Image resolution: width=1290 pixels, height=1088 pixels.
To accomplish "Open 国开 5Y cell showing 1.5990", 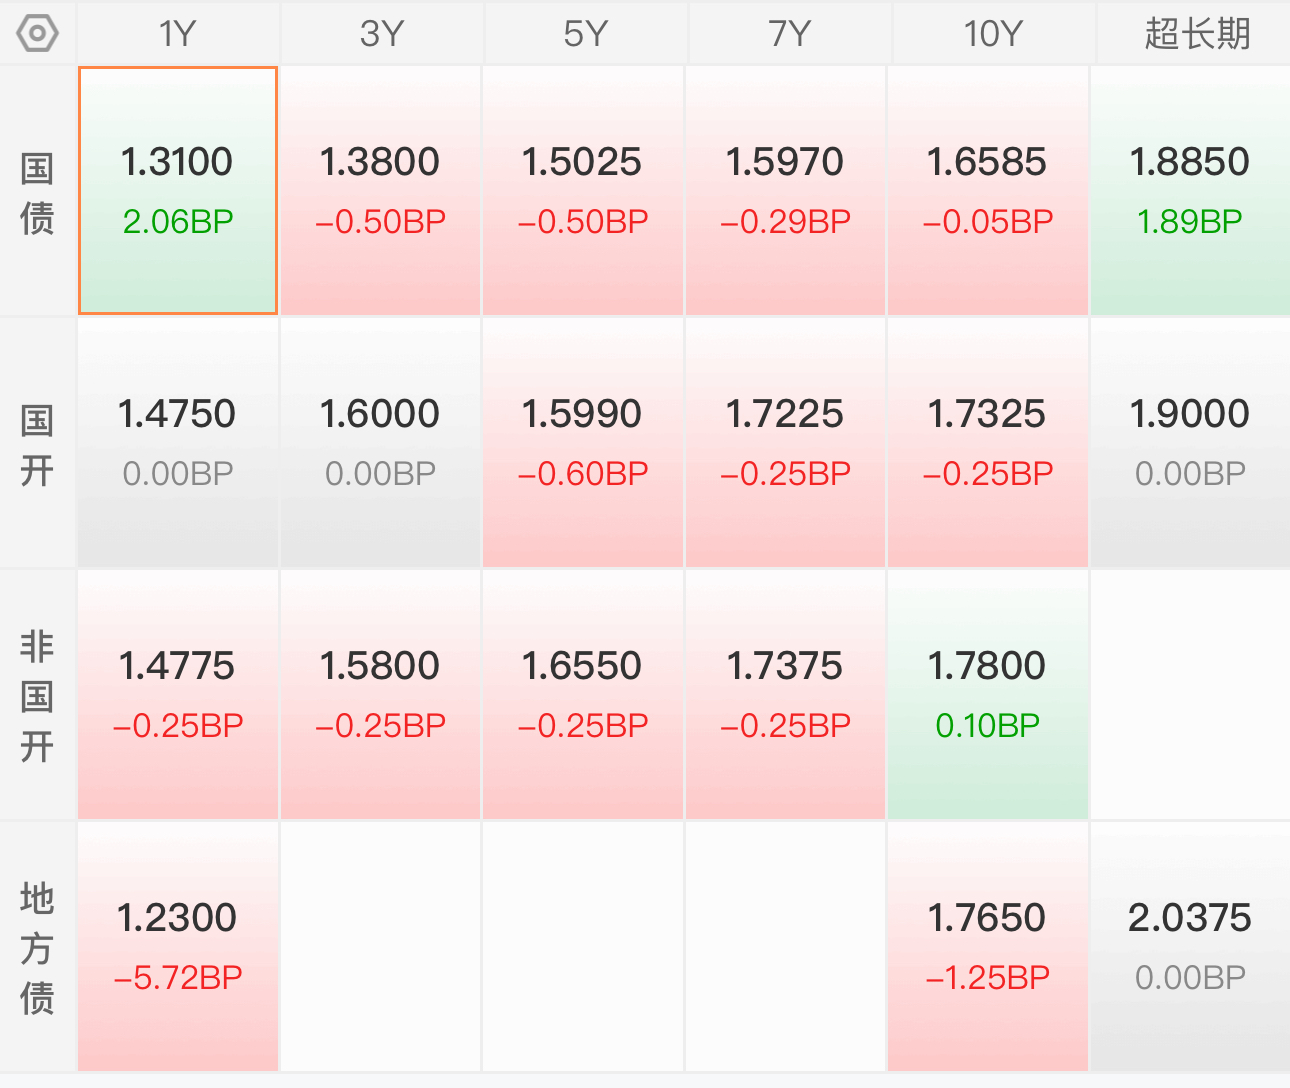I will pos(583,443).
